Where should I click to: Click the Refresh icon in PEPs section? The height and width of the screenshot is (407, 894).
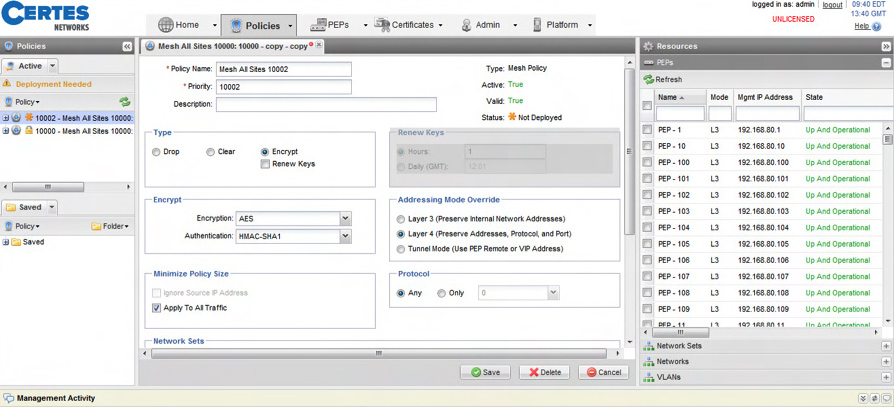[x=649, y=79]
